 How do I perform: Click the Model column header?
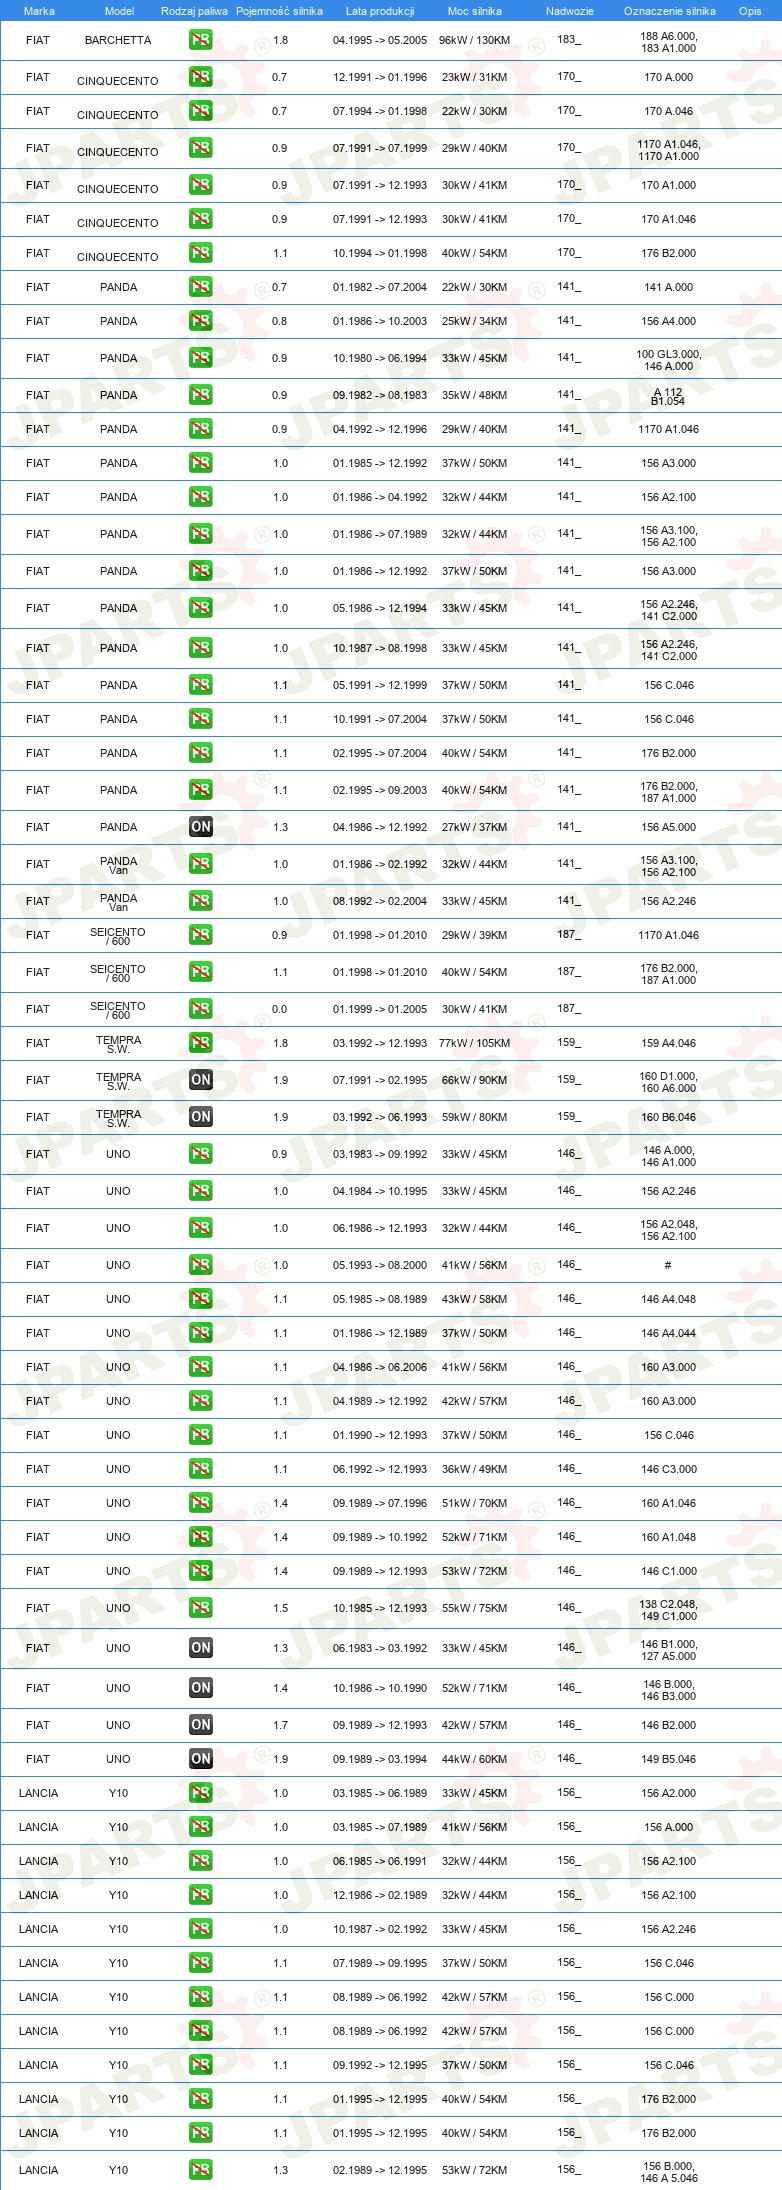pos(119,11)
